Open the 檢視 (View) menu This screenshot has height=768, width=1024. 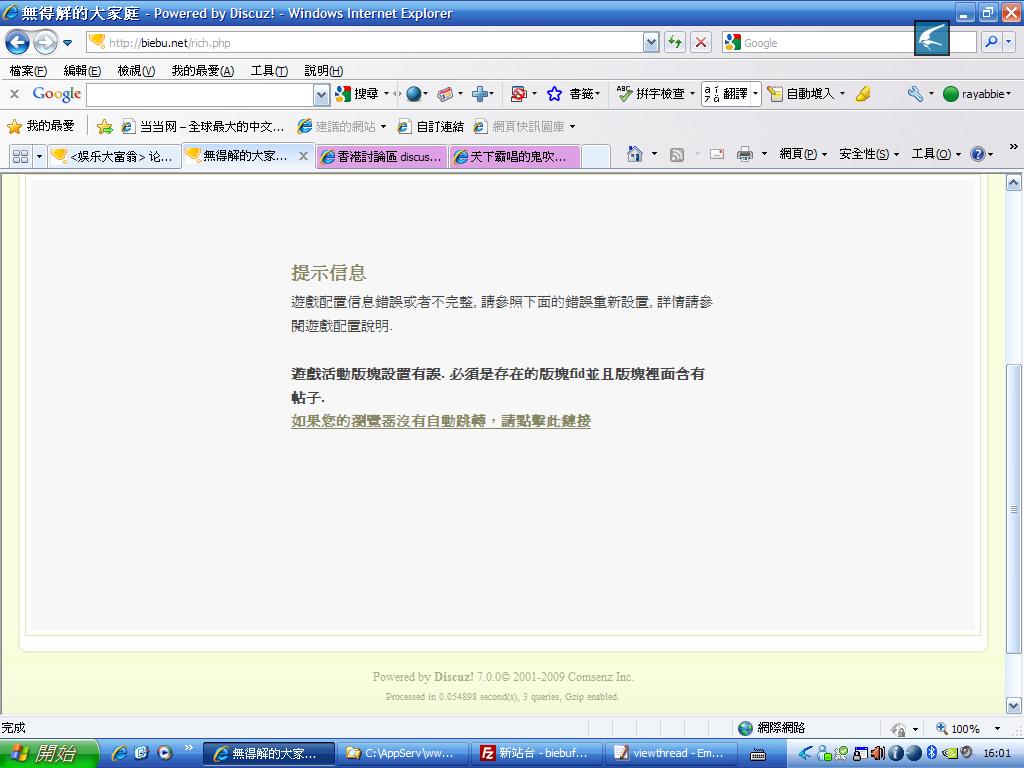(x=135, y=70)
